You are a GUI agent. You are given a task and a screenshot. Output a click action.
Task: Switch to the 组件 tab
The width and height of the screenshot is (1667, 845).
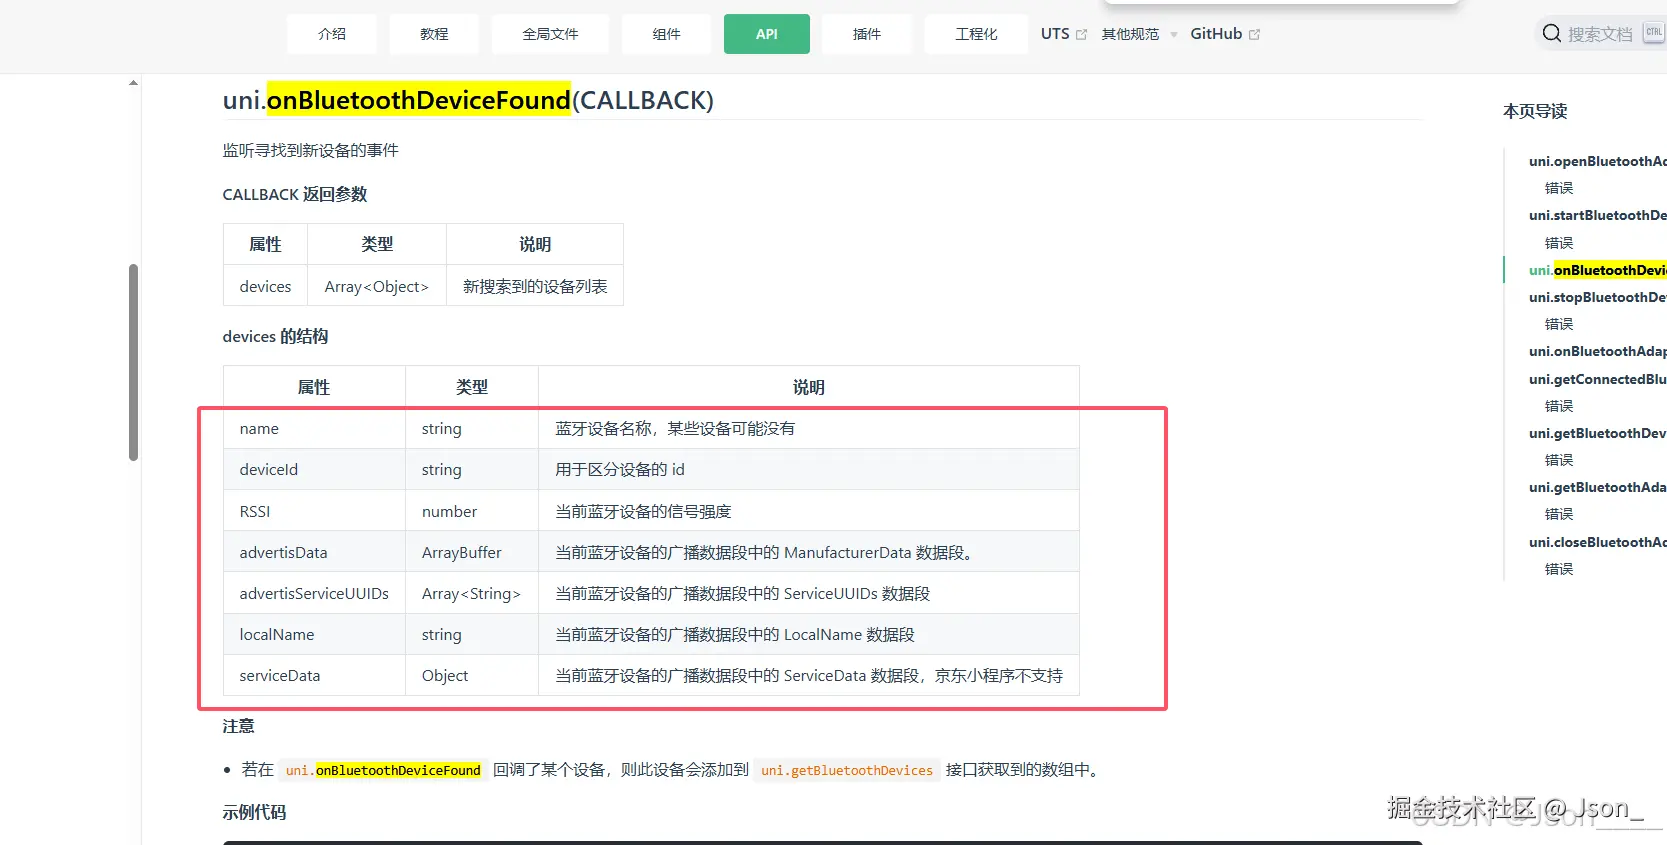pos(666,34)
